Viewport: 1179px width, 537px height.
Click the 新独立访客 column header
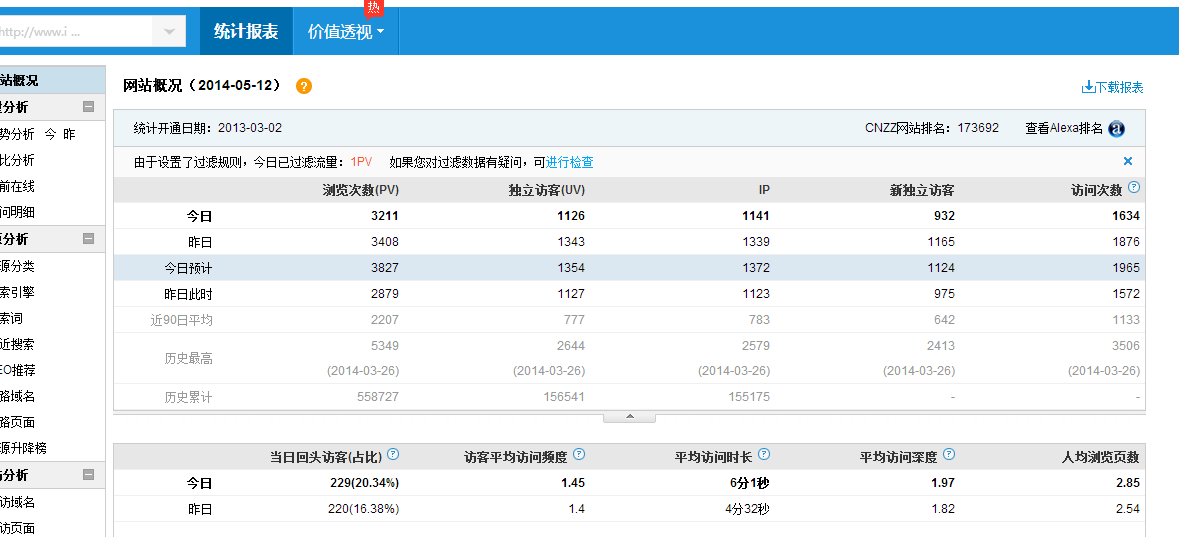point(923,190)
